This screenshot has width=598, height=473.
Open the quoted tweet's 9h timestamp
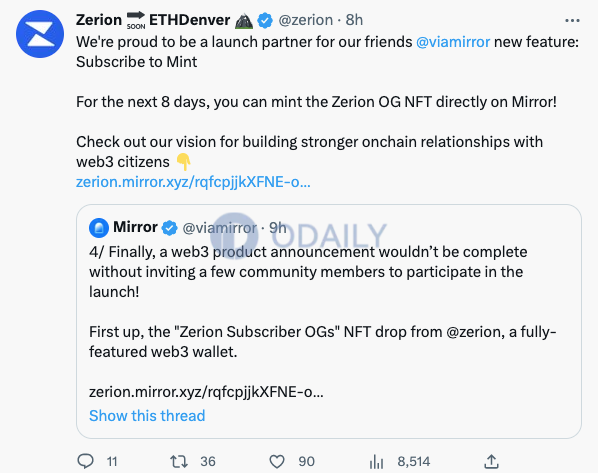pyautogui.click(x=278, y=228)
